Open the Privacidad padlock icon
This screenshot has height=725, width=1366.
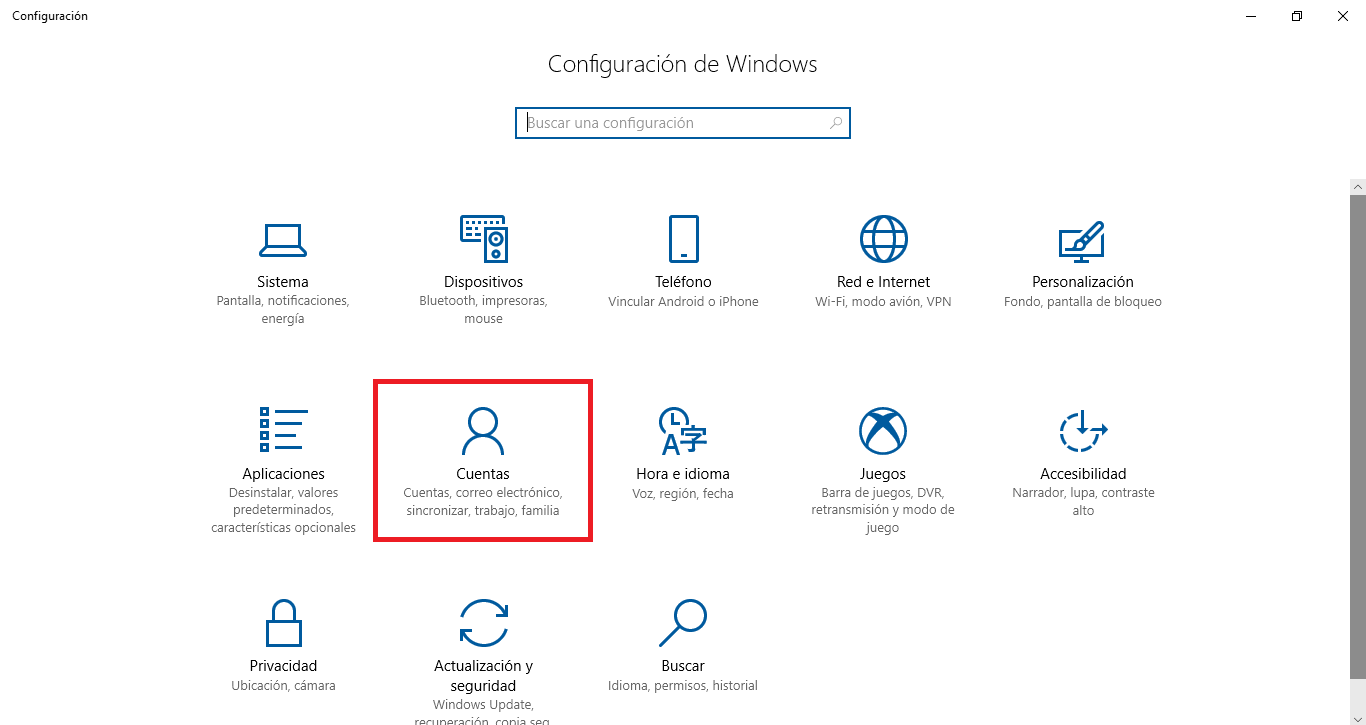(283, 622)
